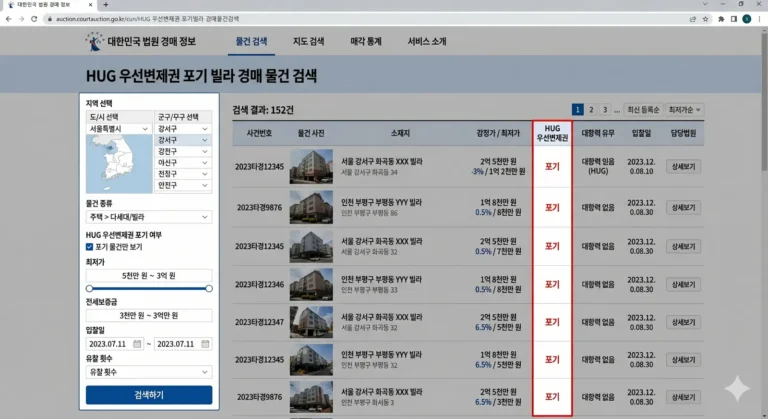
Task: Go to results page 2
Action: click(x=591, y=110)
